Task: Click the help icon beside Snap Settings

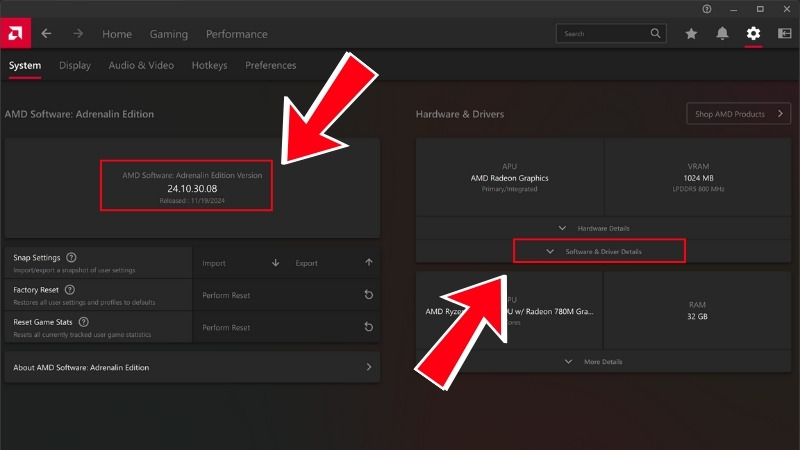Action: click(x=71, y=258)
